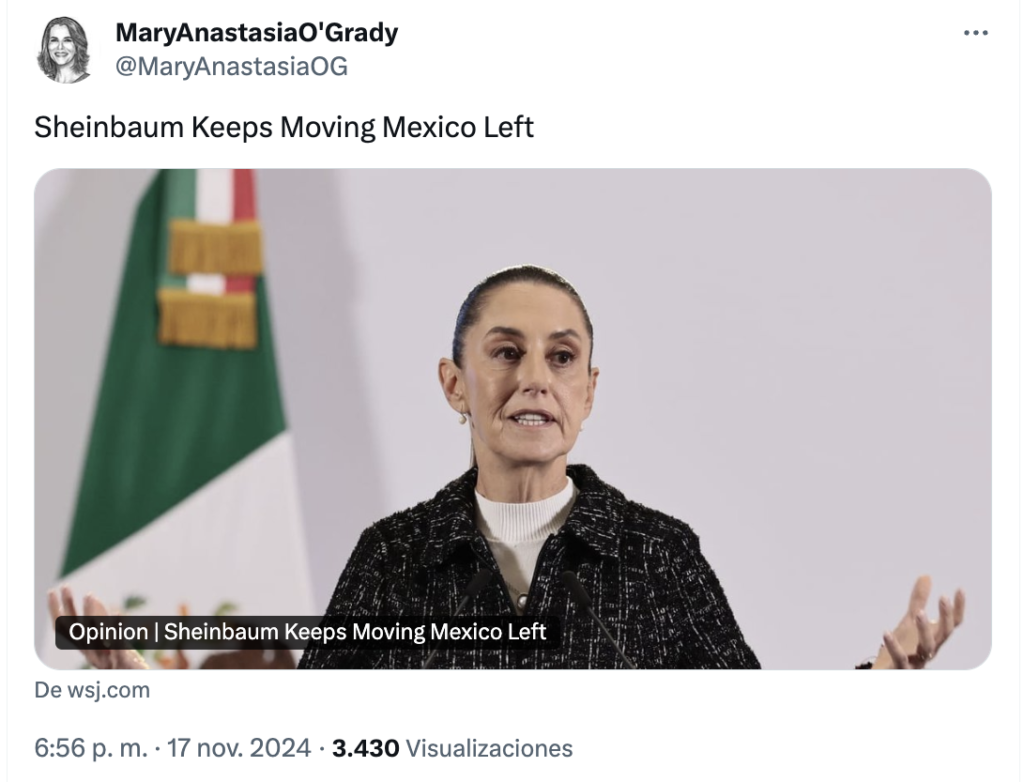Click the 6:56 p. m. timestamp
Image resolution: width=1024 pixels, height=782 pixels.
[91, 748]
